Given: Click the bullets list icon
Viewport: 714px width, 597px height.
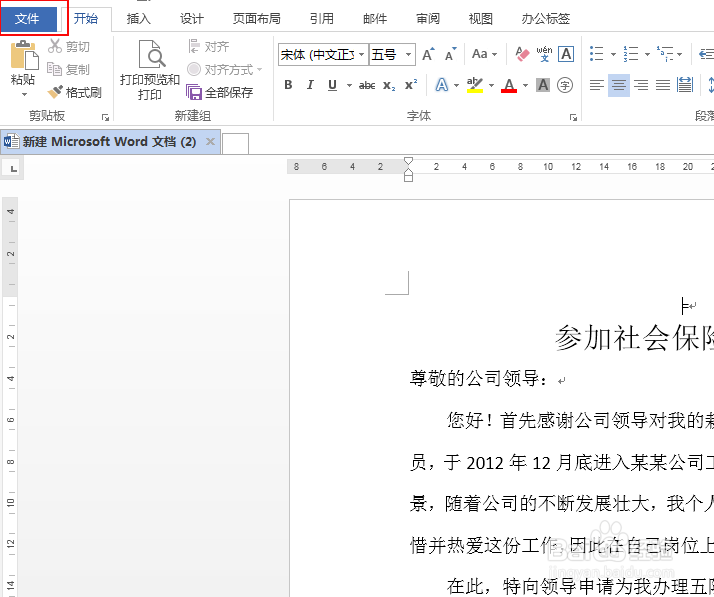Looking at the screenshot, I should pyautogui.click(x=597, y=54).
